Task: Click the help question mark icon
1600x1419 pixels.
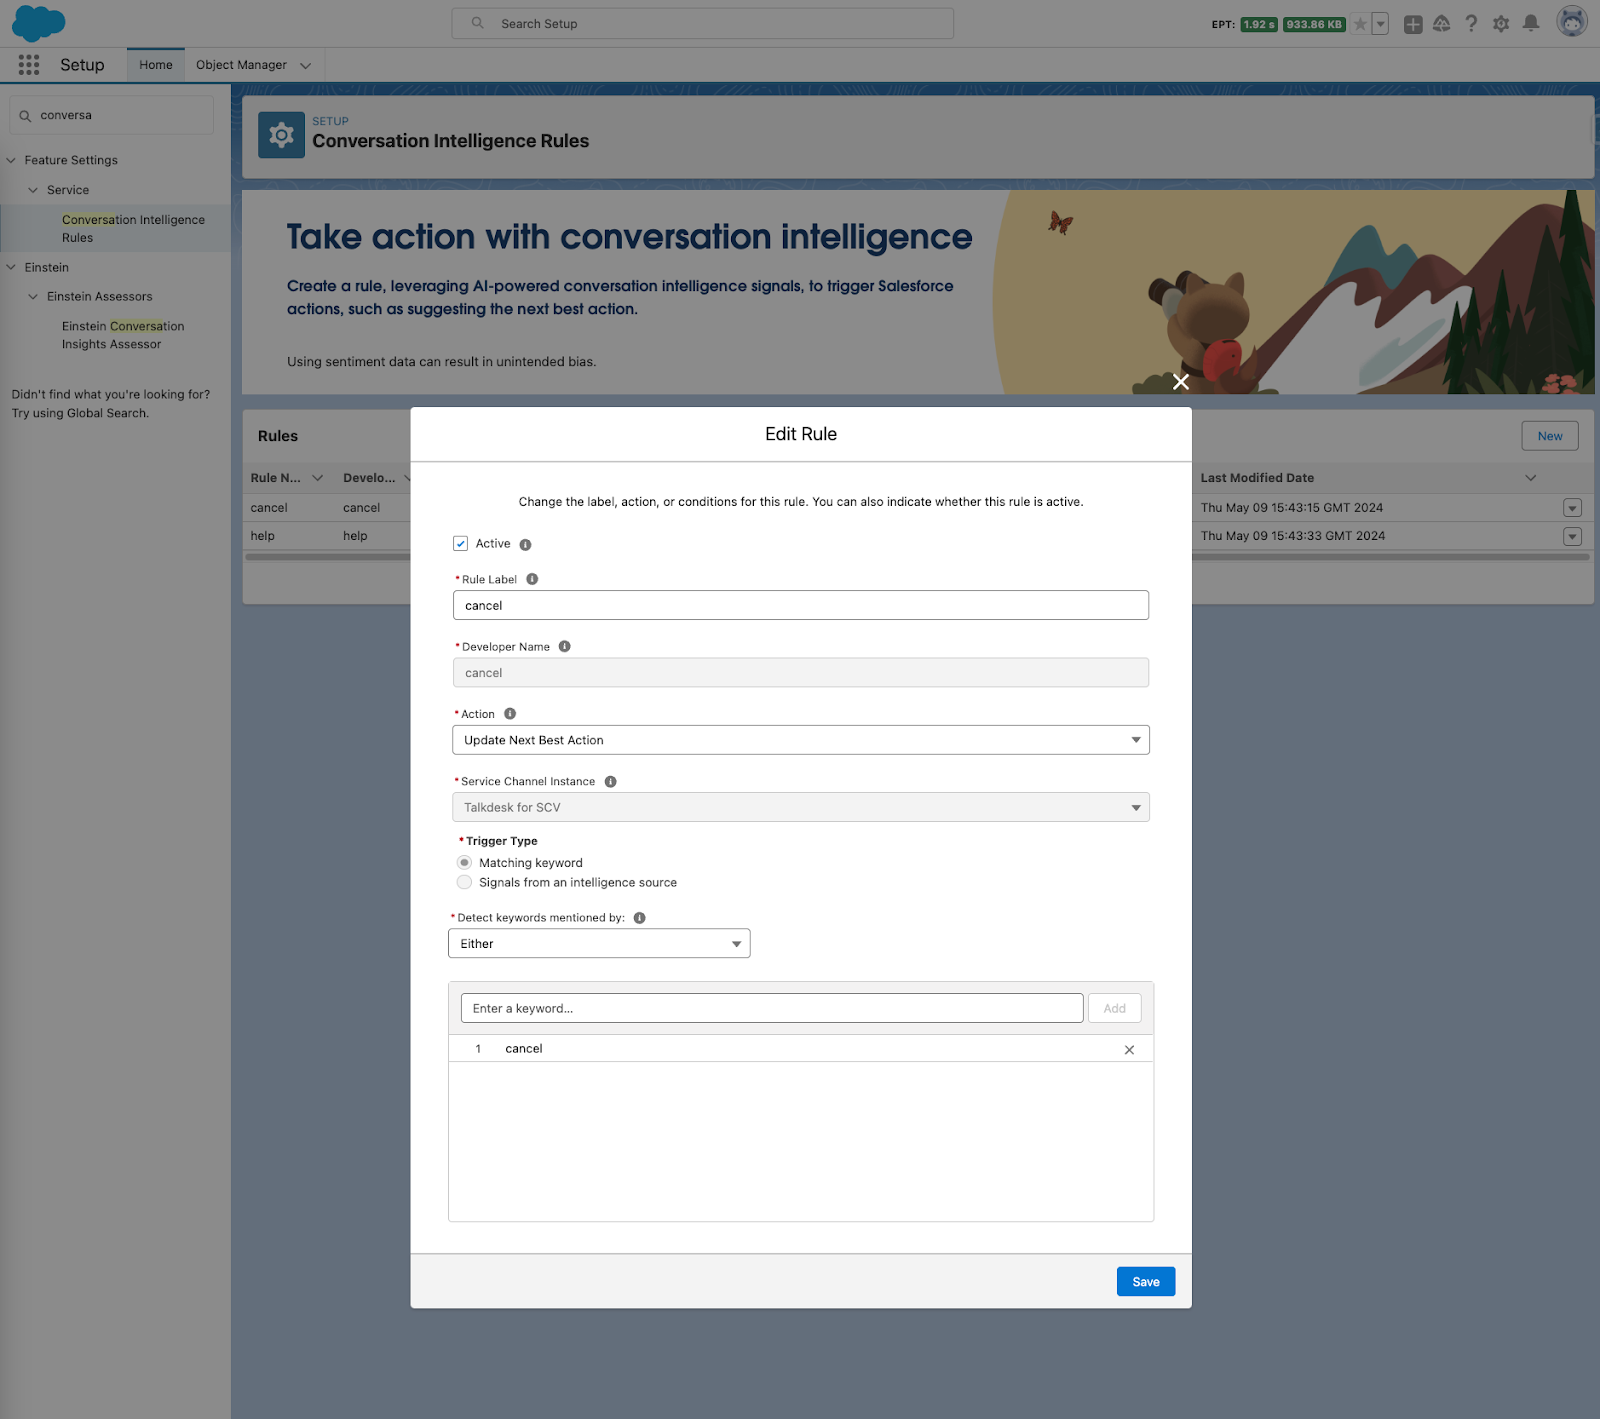Action: coord(1471,24)
